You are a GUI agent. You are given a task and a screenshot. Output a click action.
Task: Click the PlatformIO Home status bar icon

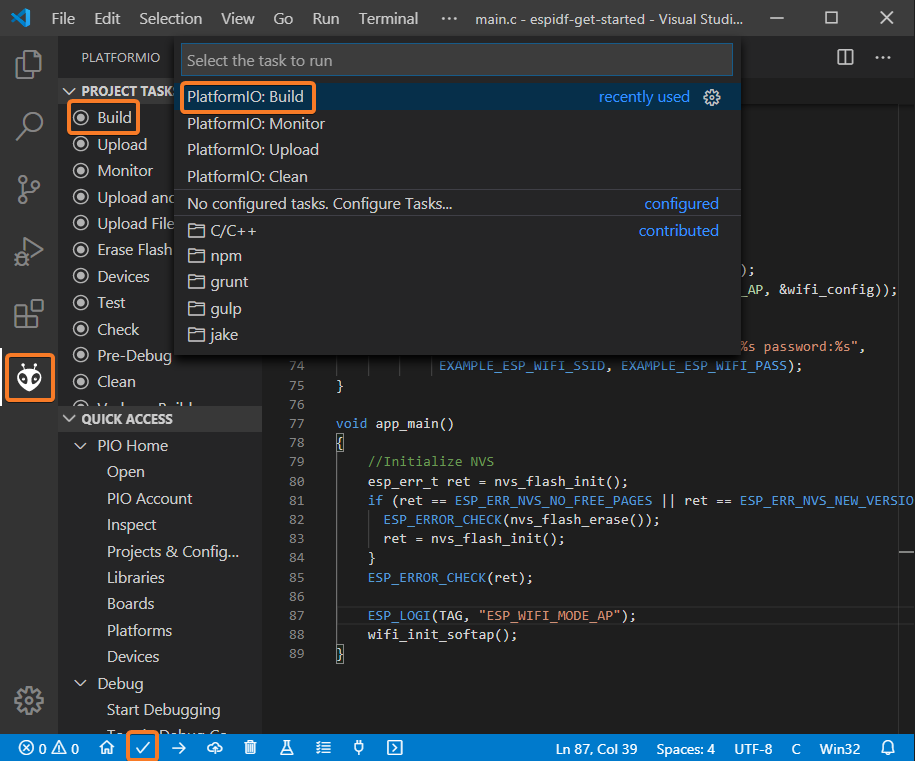[x=107, y=748]
